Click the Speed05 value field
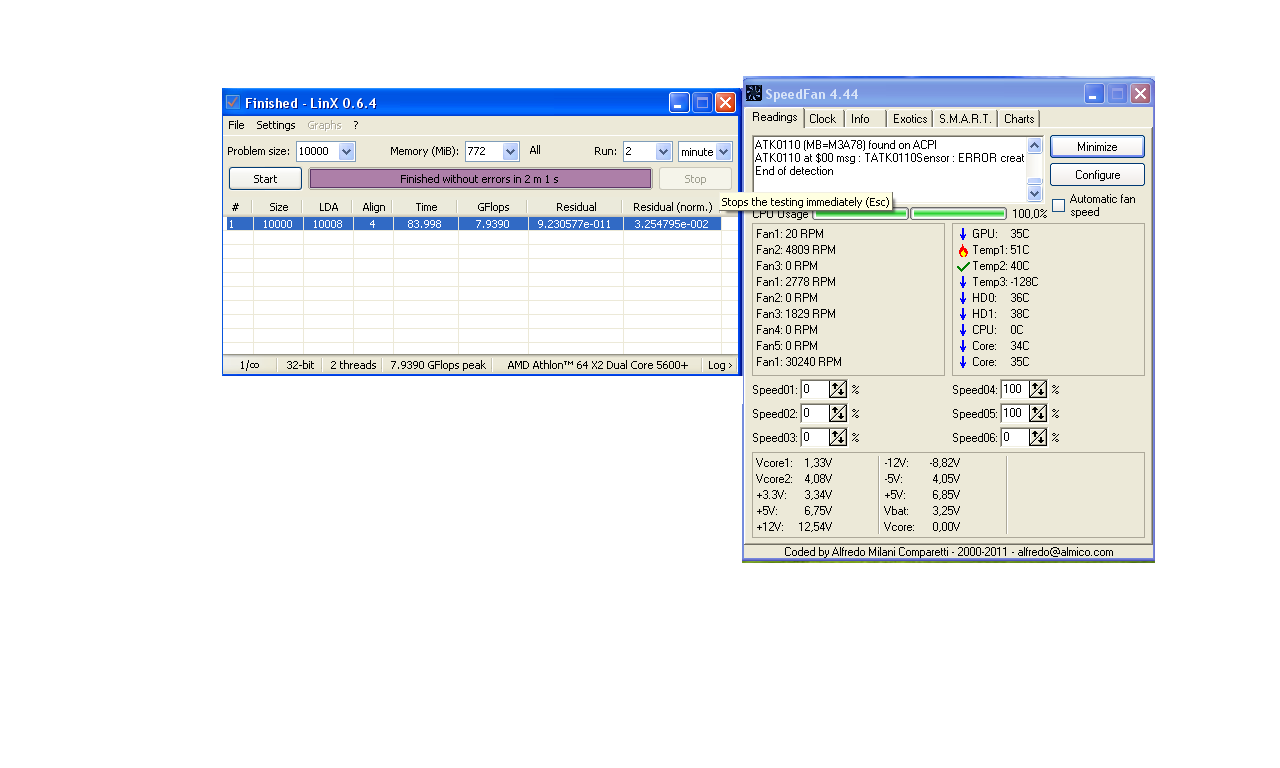Viewport: 1280px width, 768px height. click(x=1014, y=413)
